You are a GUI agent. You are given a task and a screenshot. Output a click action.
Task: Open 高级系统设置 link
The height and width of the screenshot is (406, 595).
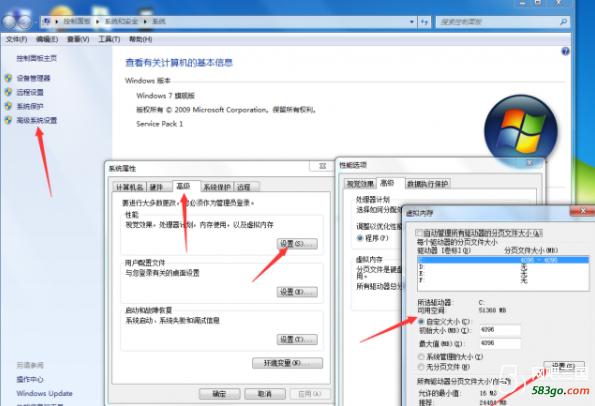coord(37,120)
